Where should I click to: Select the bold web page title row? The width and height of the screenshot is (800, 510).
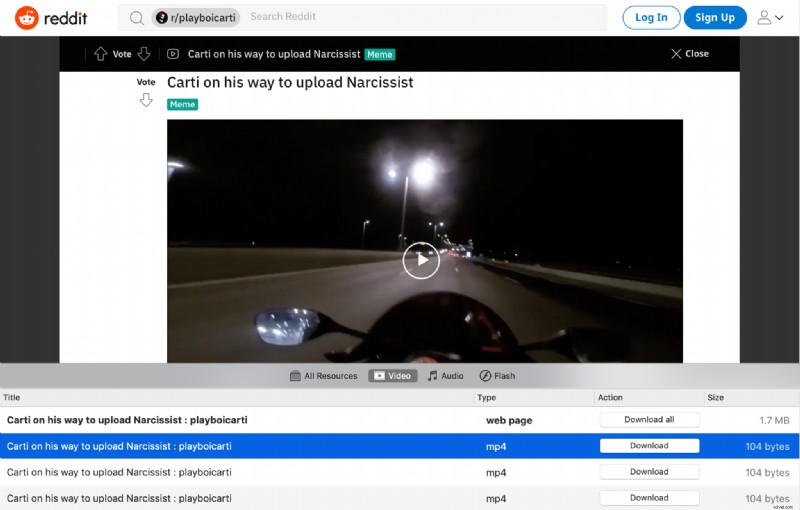127,420
